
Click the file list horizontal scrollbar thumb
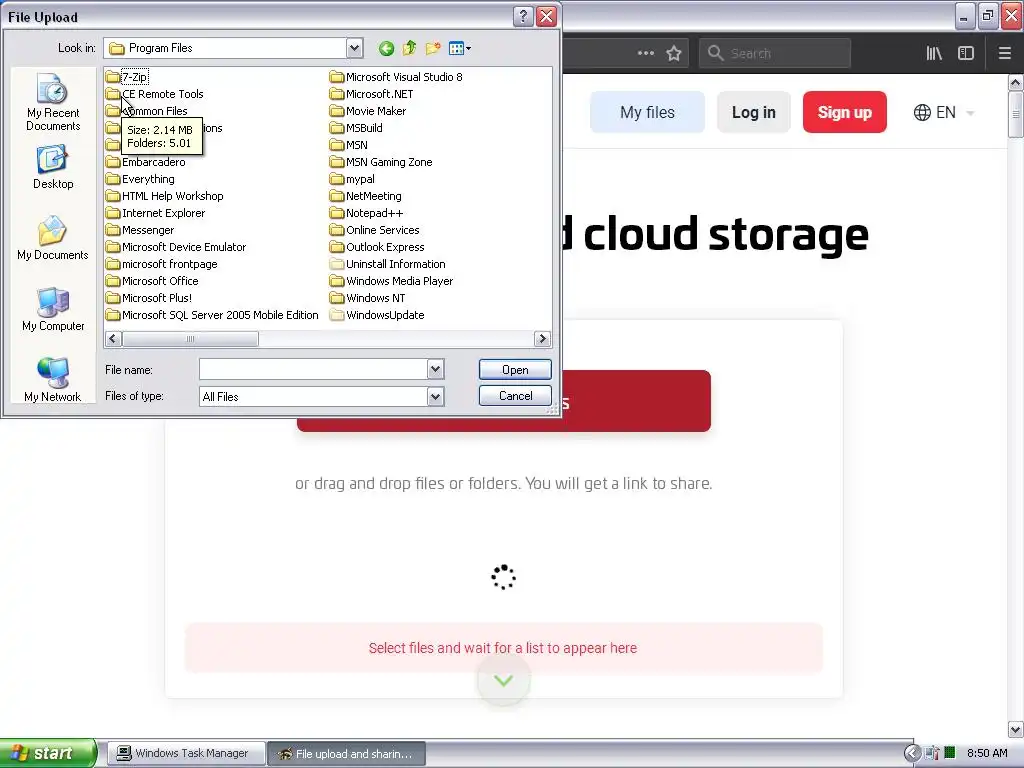pyautogui.click(x=190, y=338)
